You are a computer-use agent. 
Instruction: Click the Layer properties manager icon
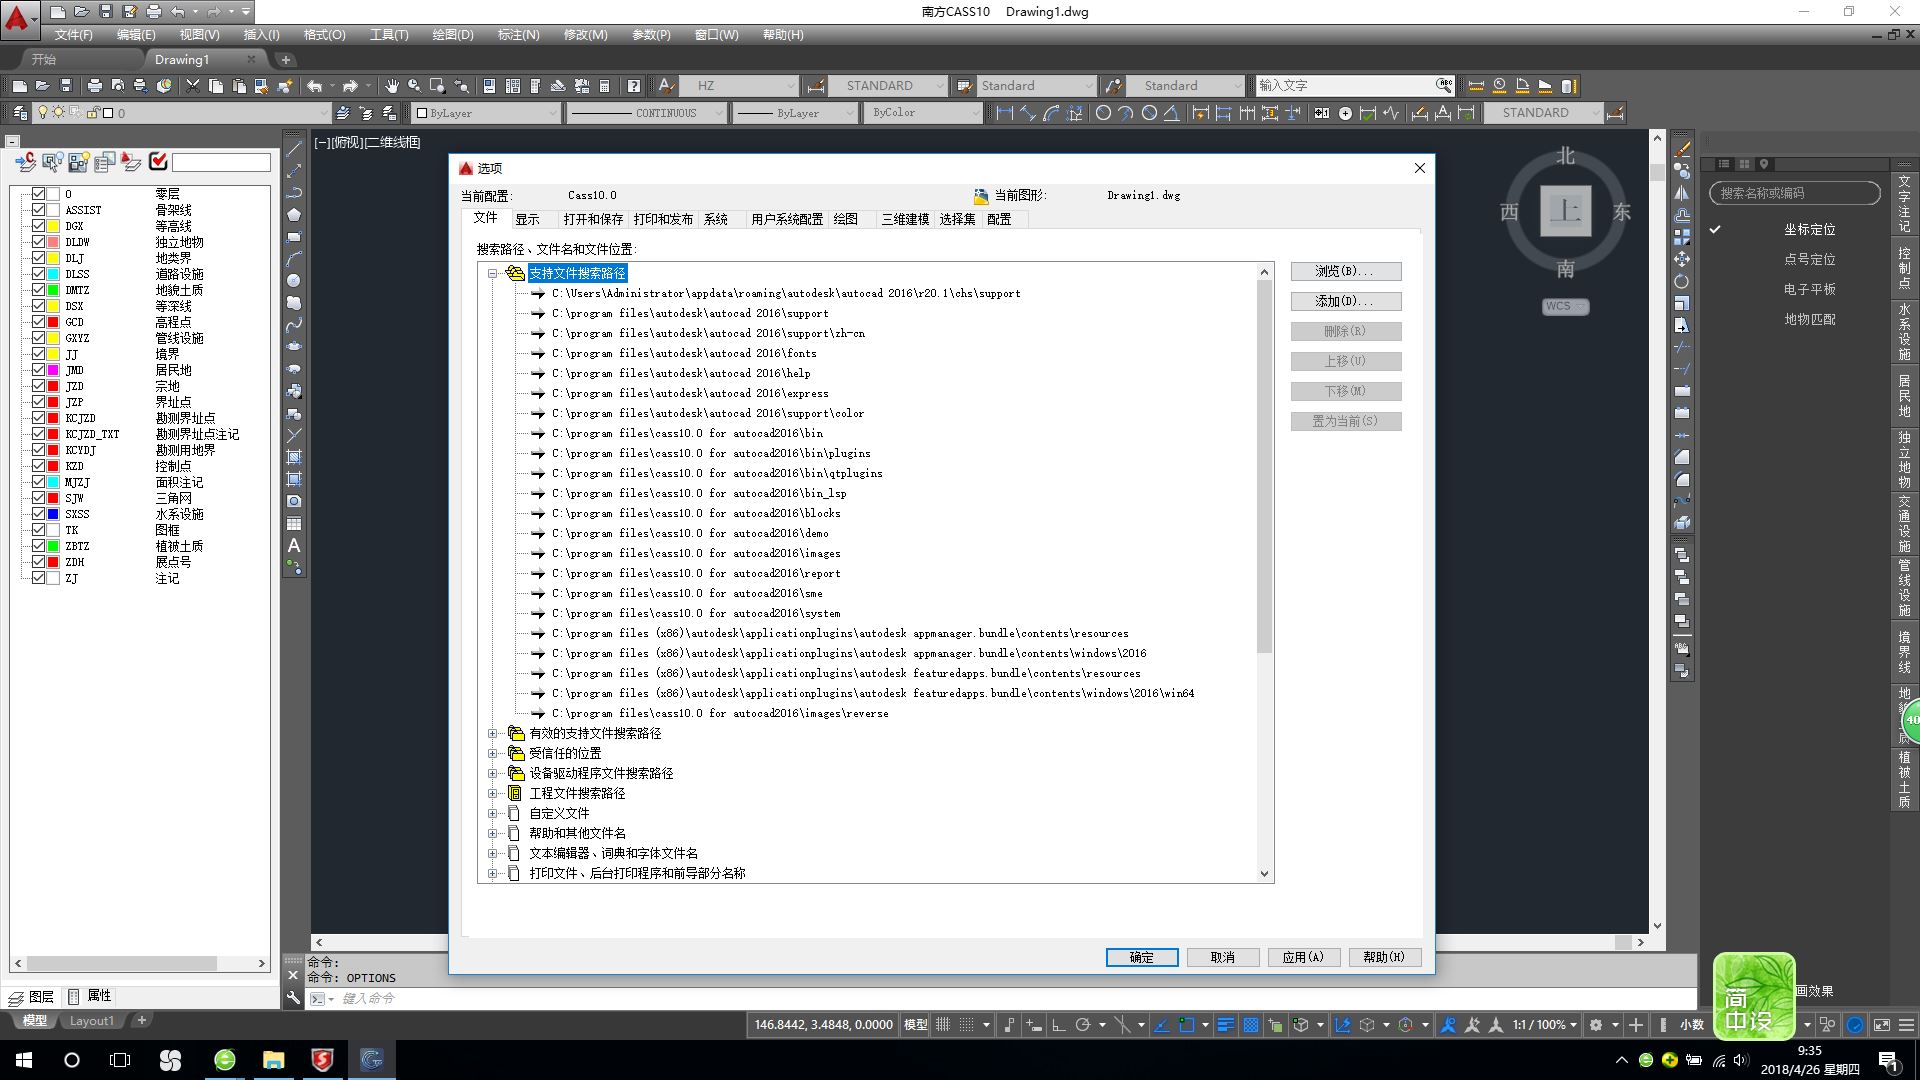(20, 113)
